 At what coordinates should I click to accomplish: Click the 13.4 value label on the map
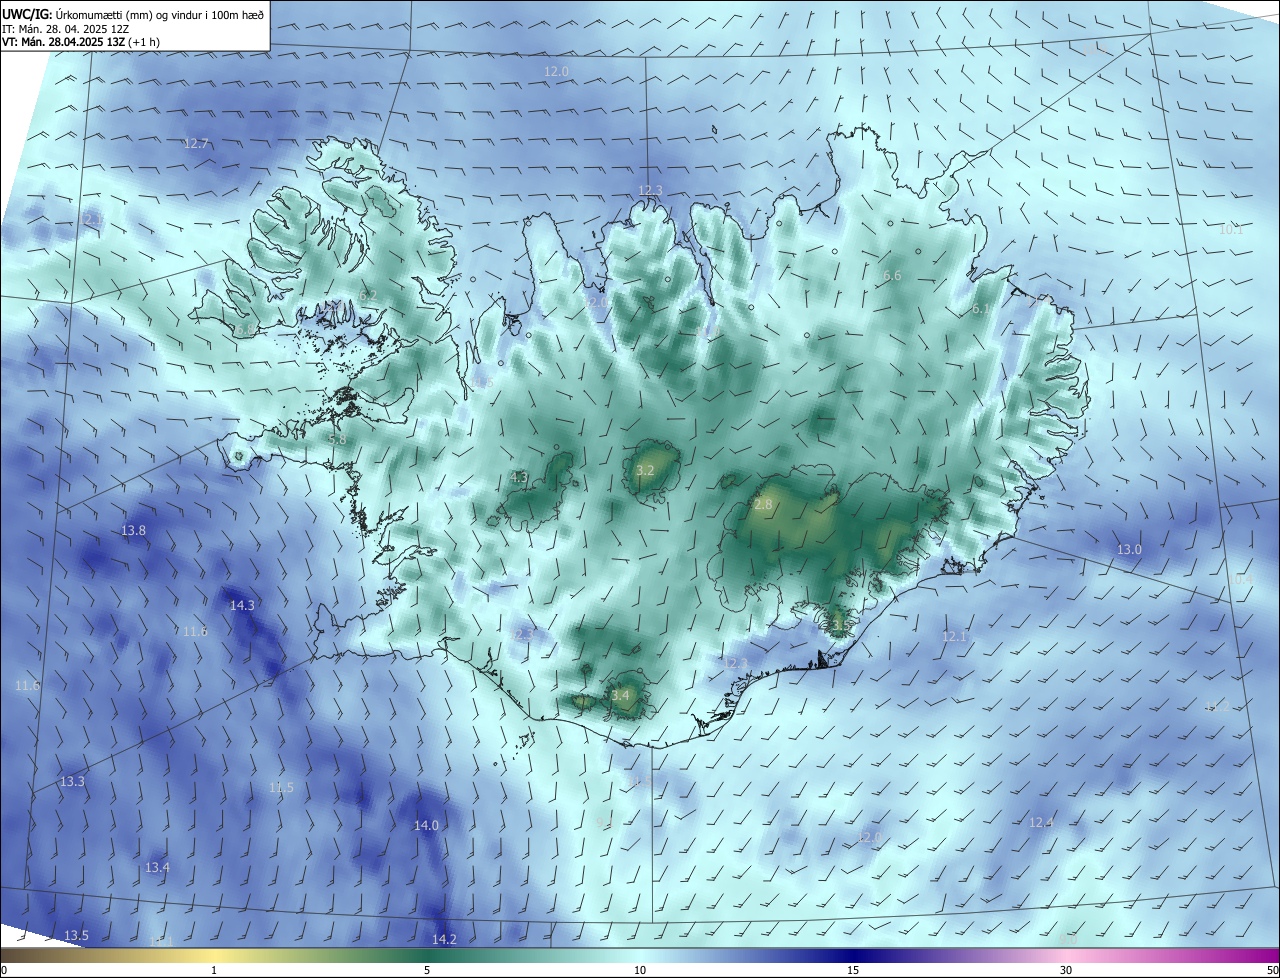pyautogui.click(x=157, y=868)
